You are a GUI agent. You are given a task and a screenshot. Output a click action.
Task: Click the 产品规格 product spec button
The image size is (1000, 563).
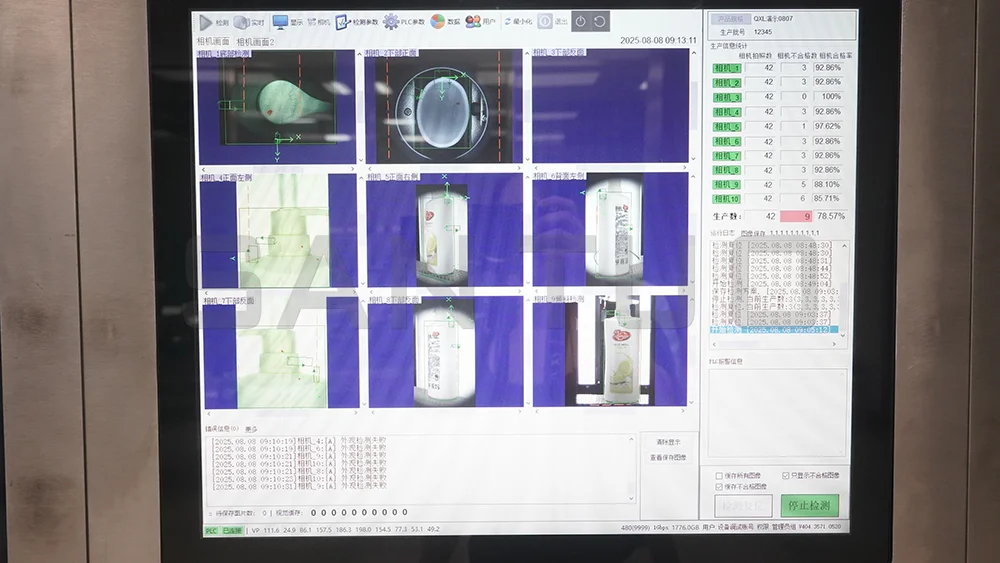(730, 18)
